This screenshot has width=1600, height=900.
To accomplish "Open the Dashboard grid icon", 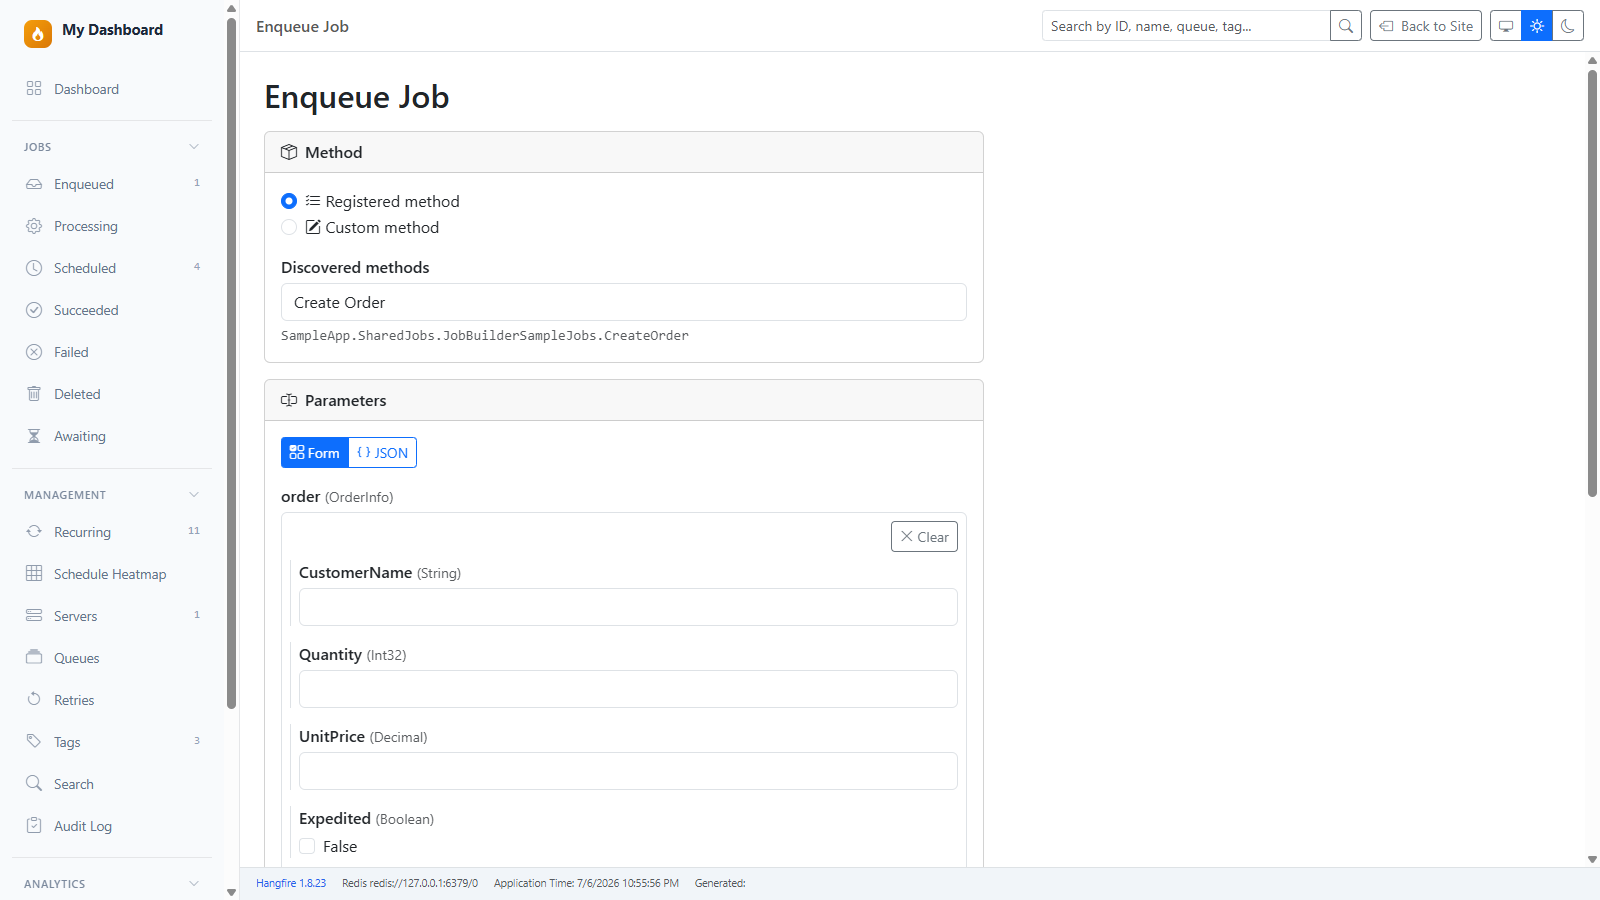I will (34, 88).
